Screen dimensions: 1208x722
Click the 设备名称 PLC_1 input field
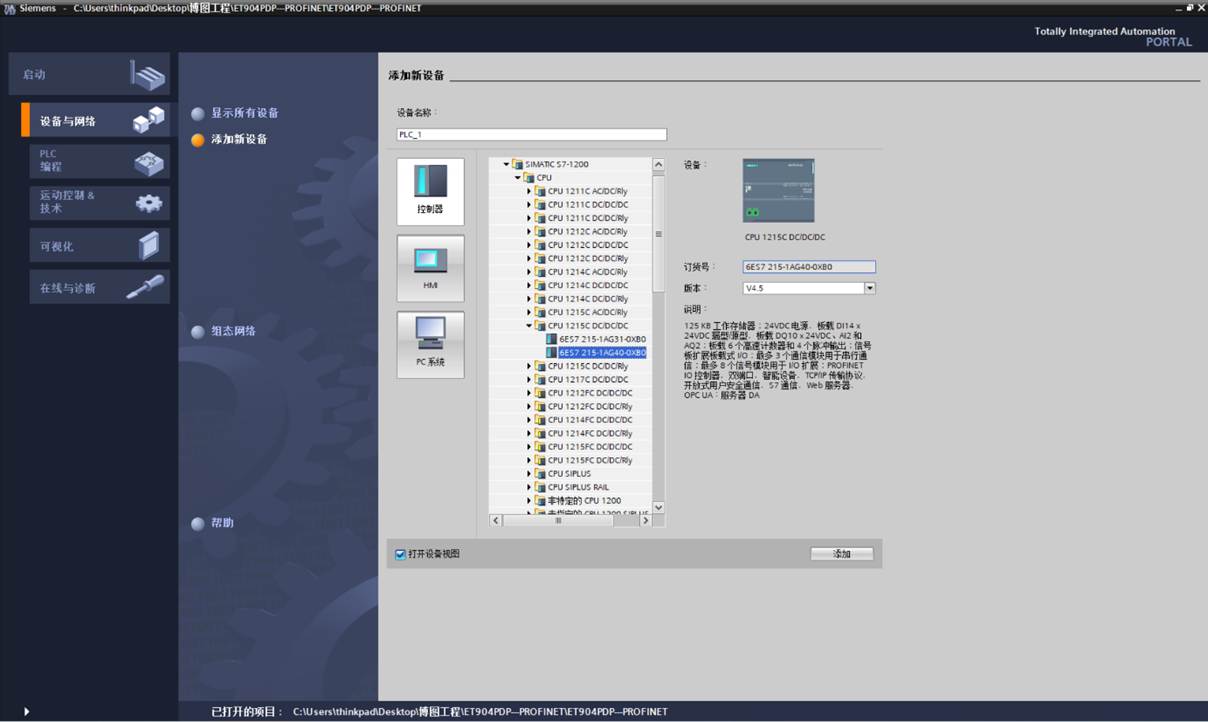pyautogui.click(x=532, y=134)
